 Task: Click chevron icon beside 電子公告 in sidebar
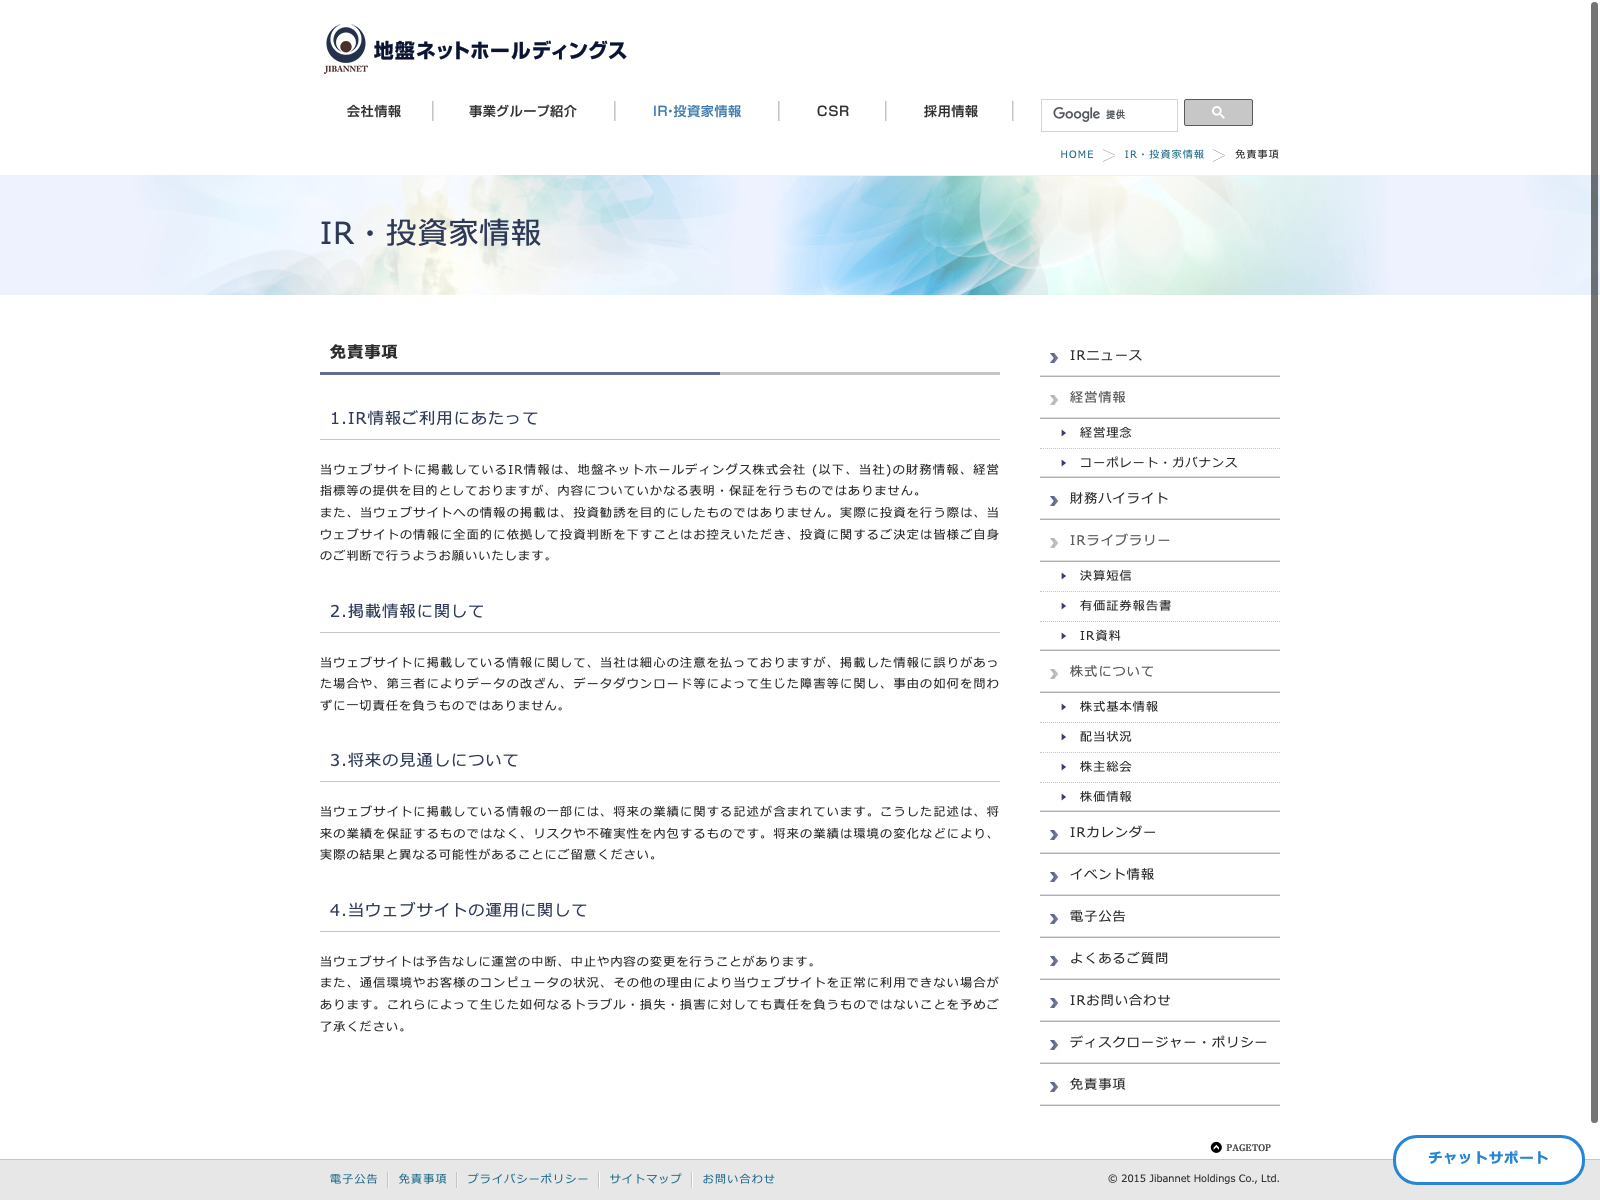click(1054, 918)
